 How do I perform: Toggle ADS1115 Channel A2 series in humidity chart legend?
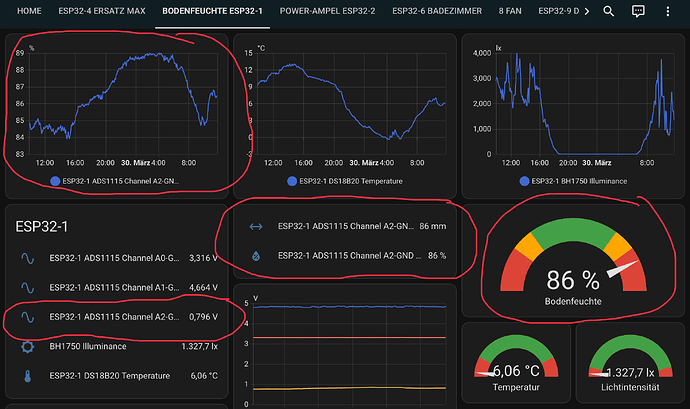coord(115,181)
